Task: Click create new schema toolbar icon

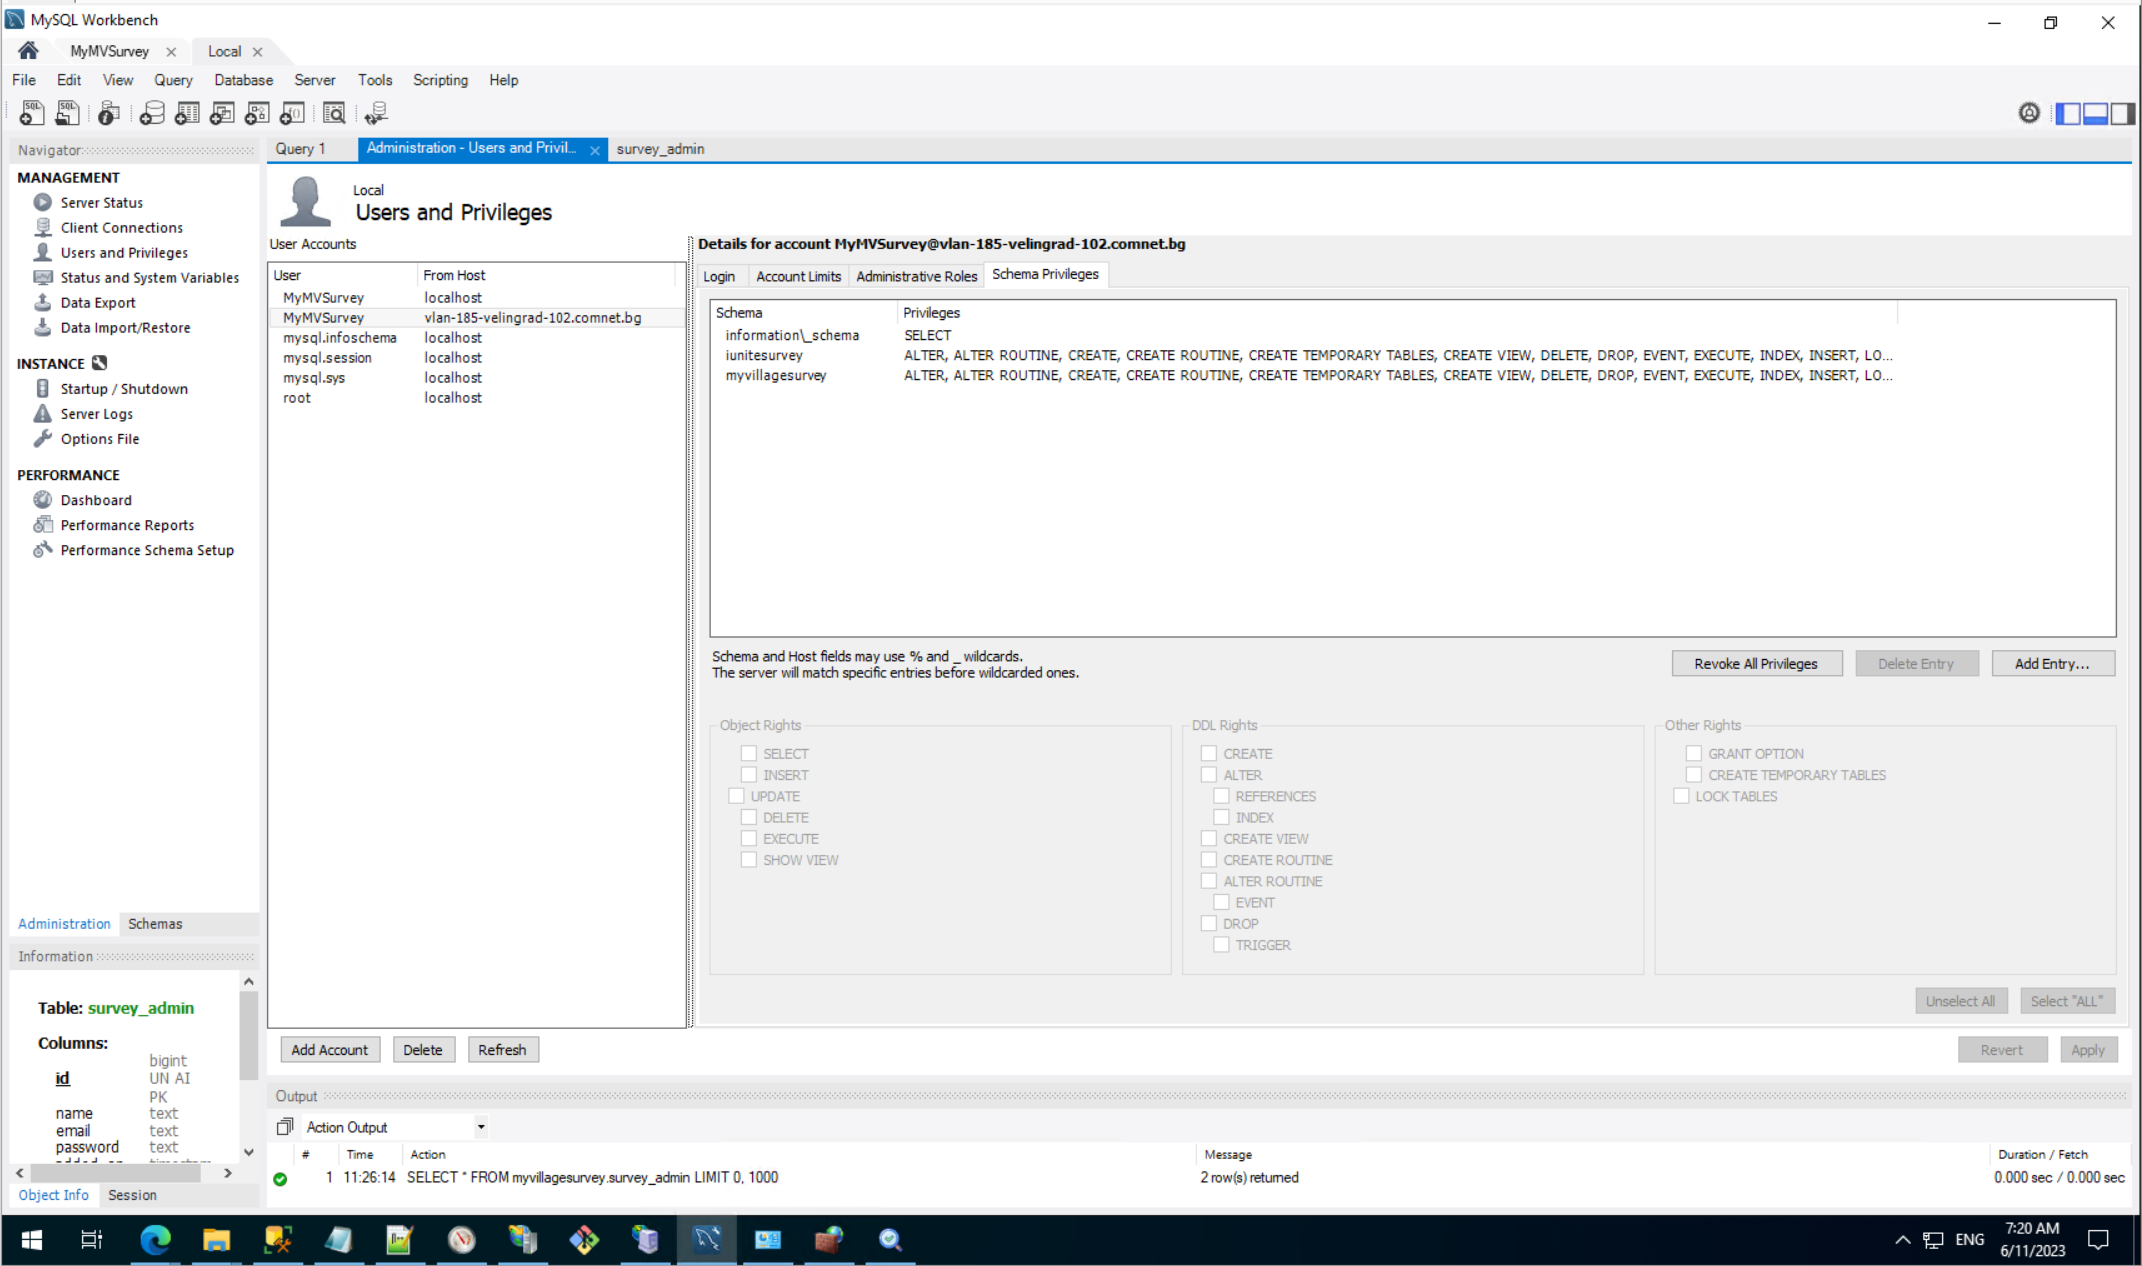Action: tap(151, 113)
